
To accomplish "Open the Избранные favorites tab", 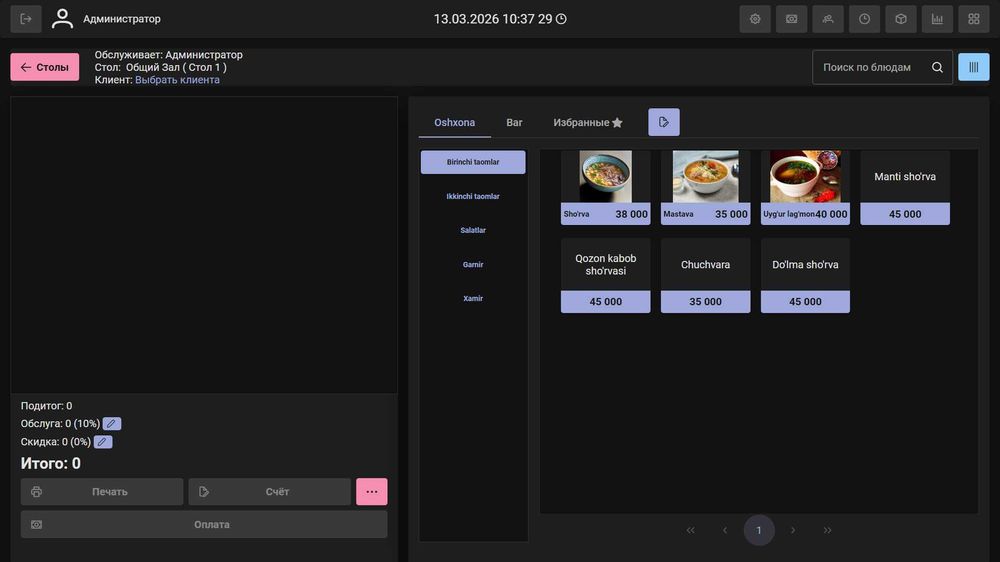I will tap(587, 122).
